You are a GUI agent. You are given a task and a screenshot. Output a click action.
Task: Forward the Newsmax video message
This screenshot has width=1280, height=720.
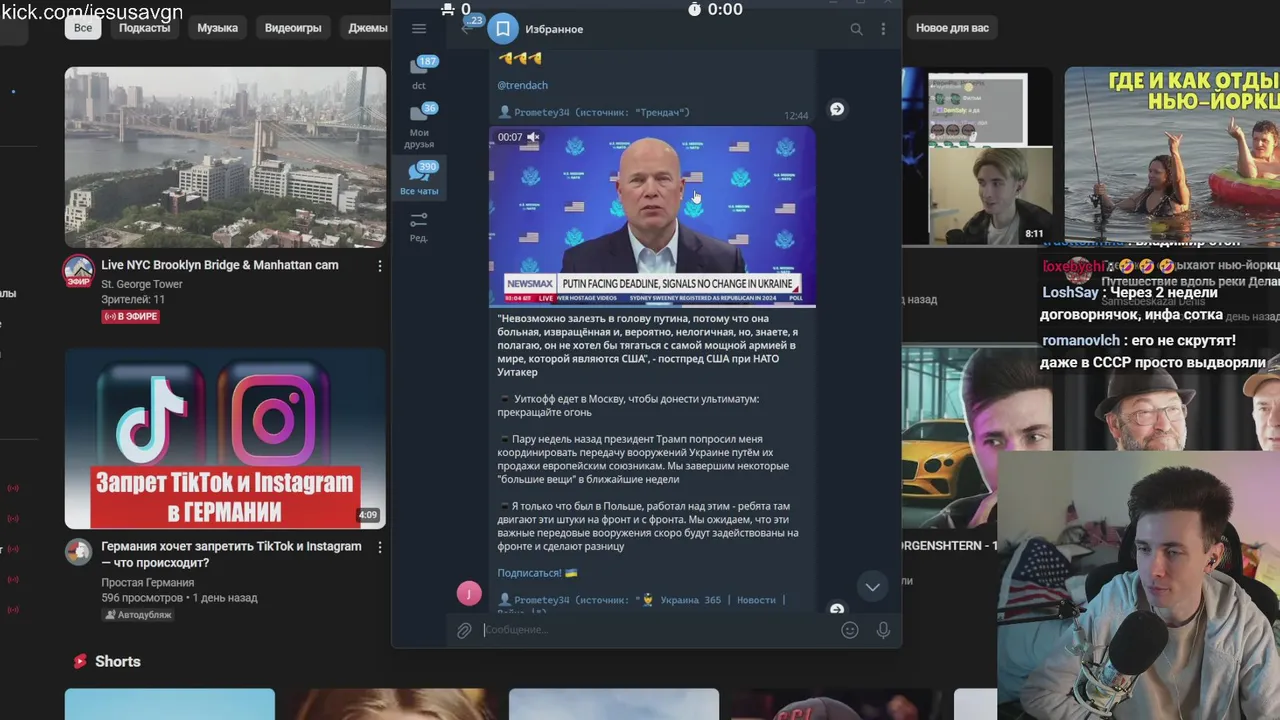[837, 109]
